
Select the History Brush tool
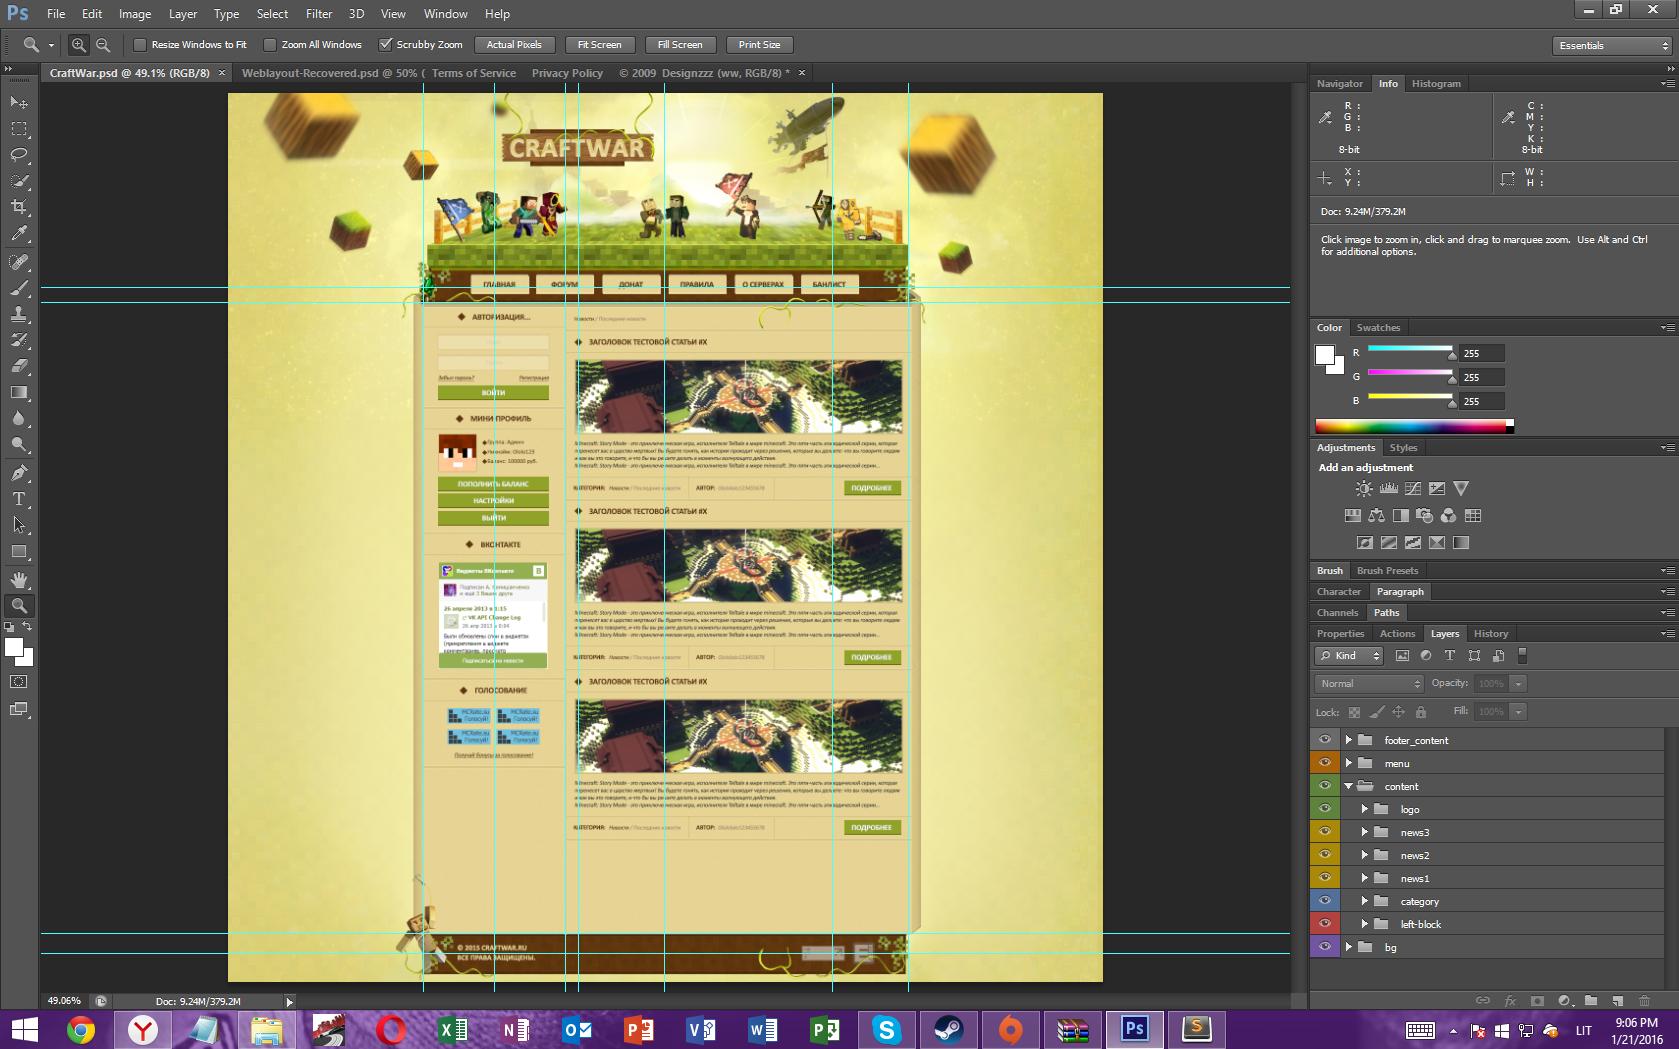[x=19, y=340]
